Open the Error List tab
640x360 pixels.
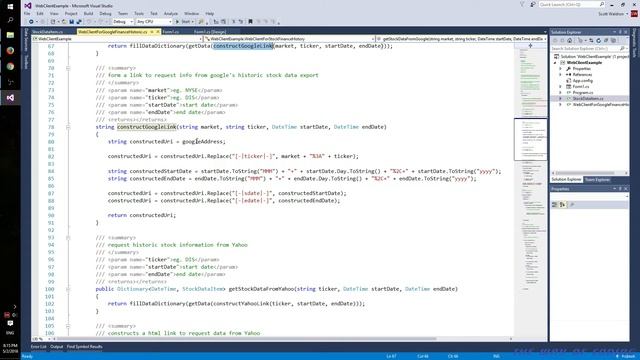38,347
